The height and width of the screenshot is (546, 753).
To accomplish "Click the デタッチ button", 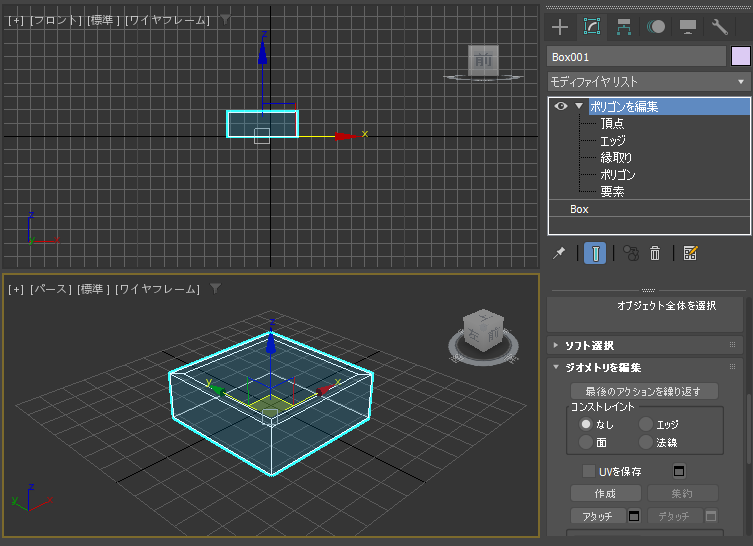I will coord(675,516).
